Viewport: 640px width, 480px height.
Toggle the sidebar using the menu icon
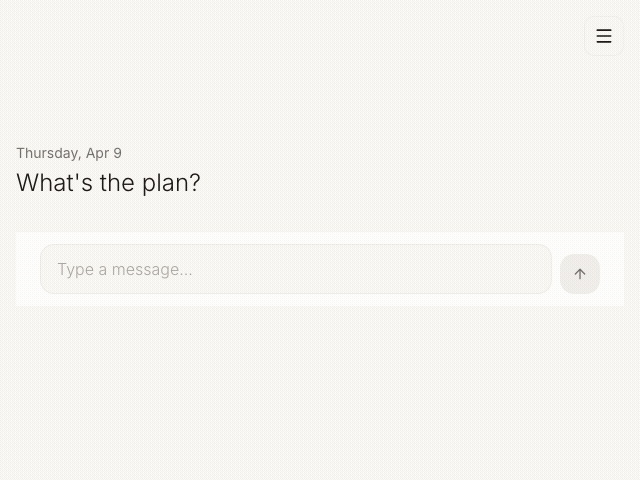604,36
